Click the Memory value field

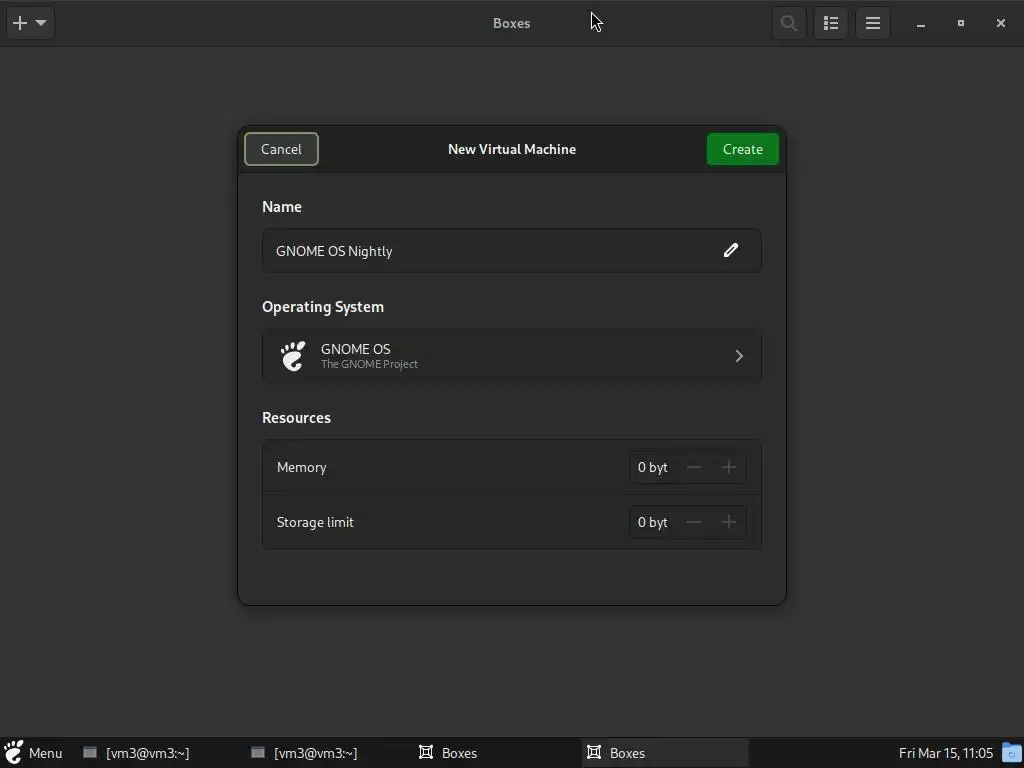[x=653, y=467]
